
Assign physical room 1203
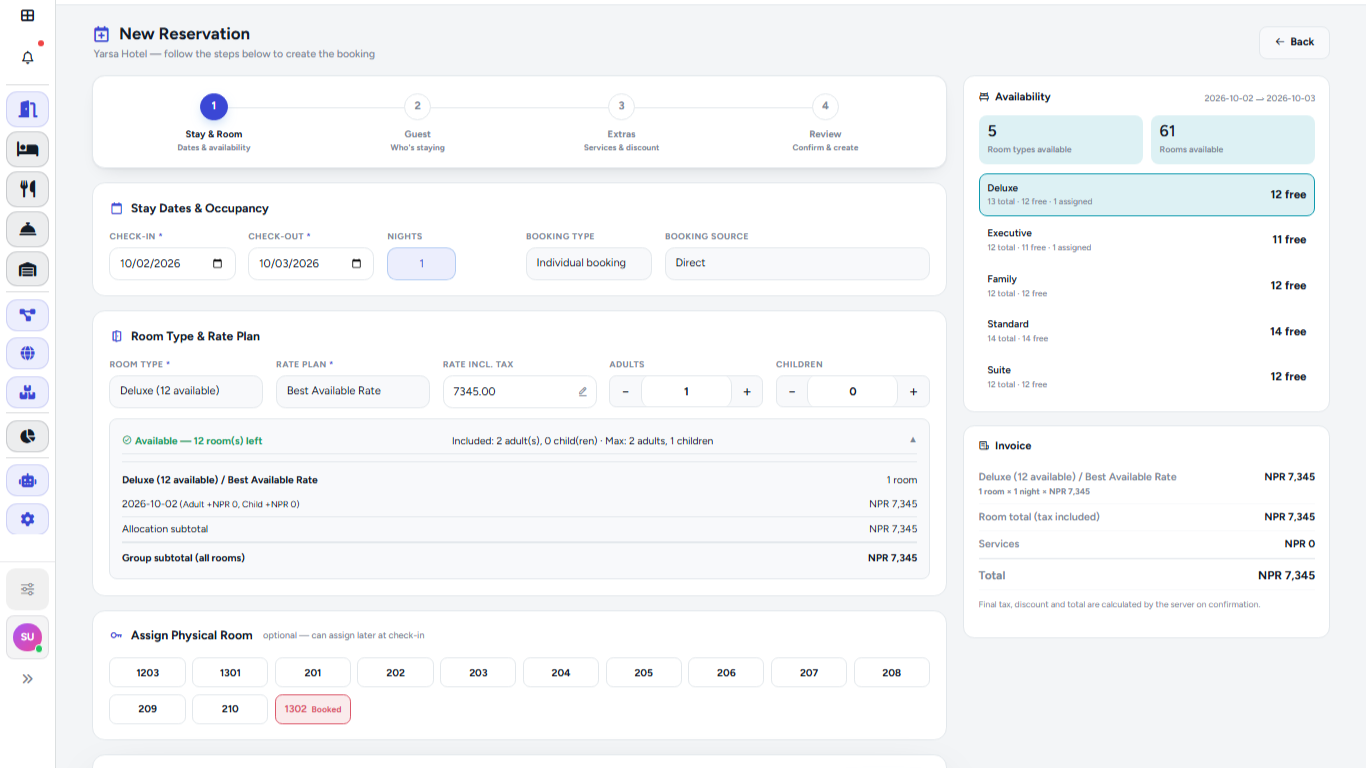point(148,673)
